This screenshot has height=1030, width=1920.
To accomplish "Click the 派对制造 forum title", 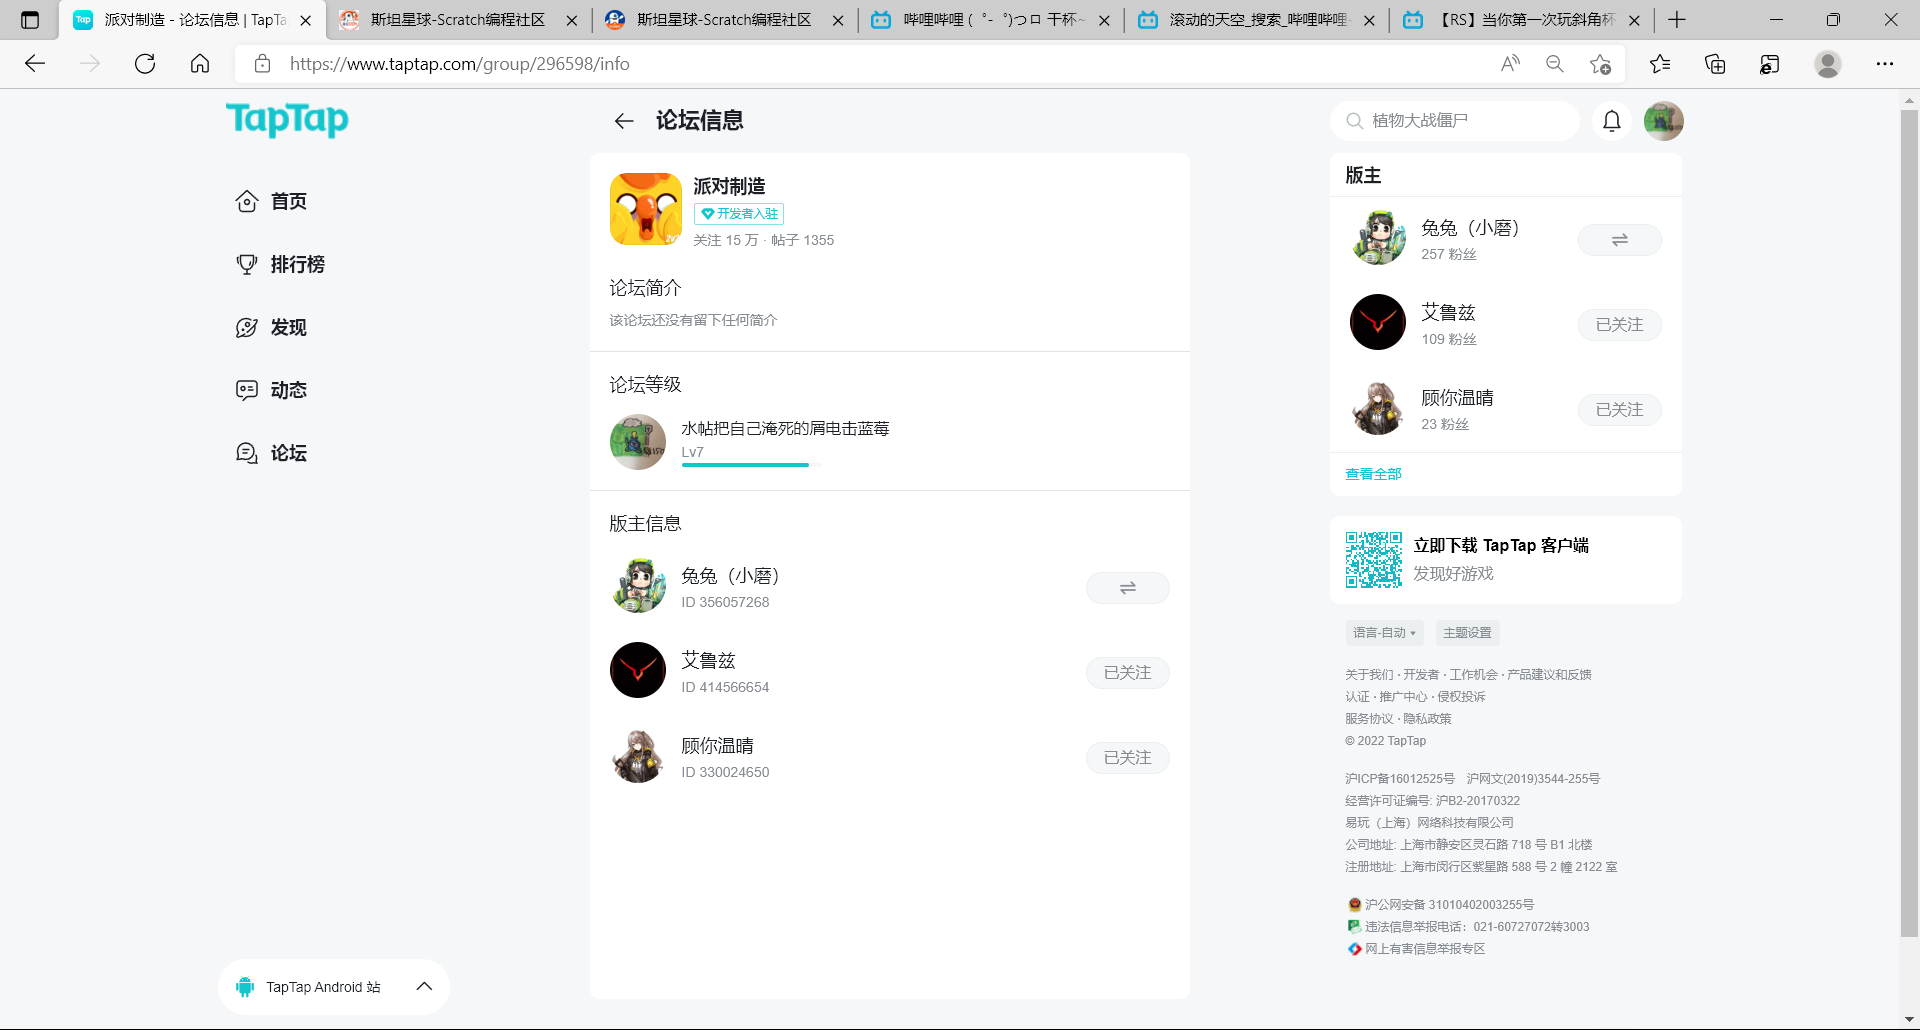I will (x=729, y=186).
